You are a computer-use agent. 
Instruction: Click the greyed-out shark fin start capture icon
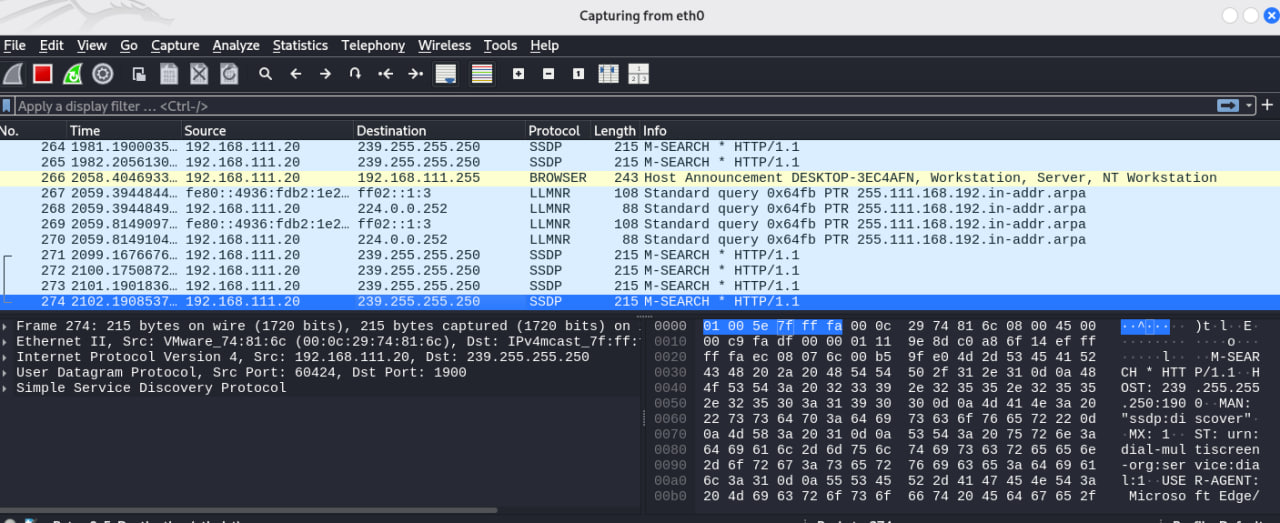[x=13, y=74]
